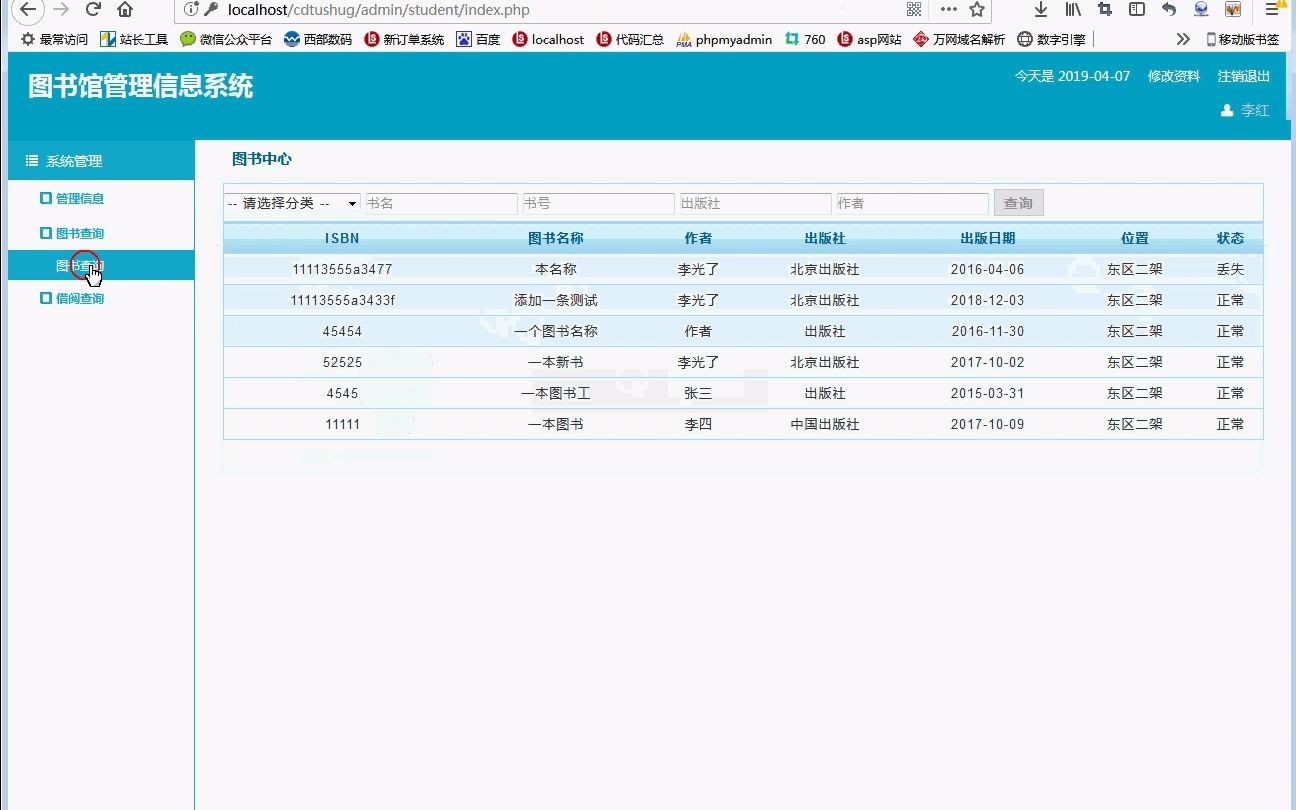
Task: Click author cell 张三
Action: click(x=698, y=393)
